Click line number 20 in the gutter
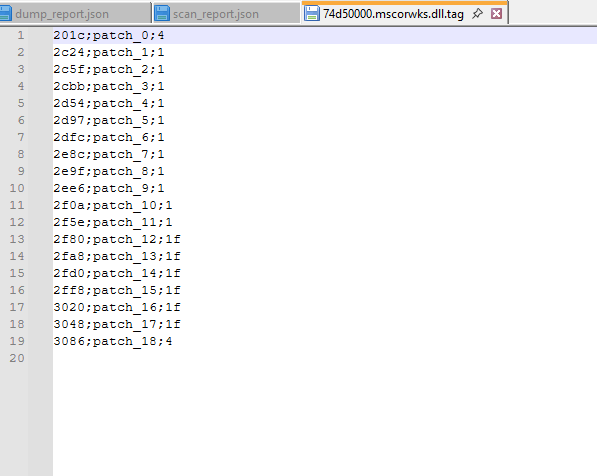 pyautogui.click(x=17, y=358)
